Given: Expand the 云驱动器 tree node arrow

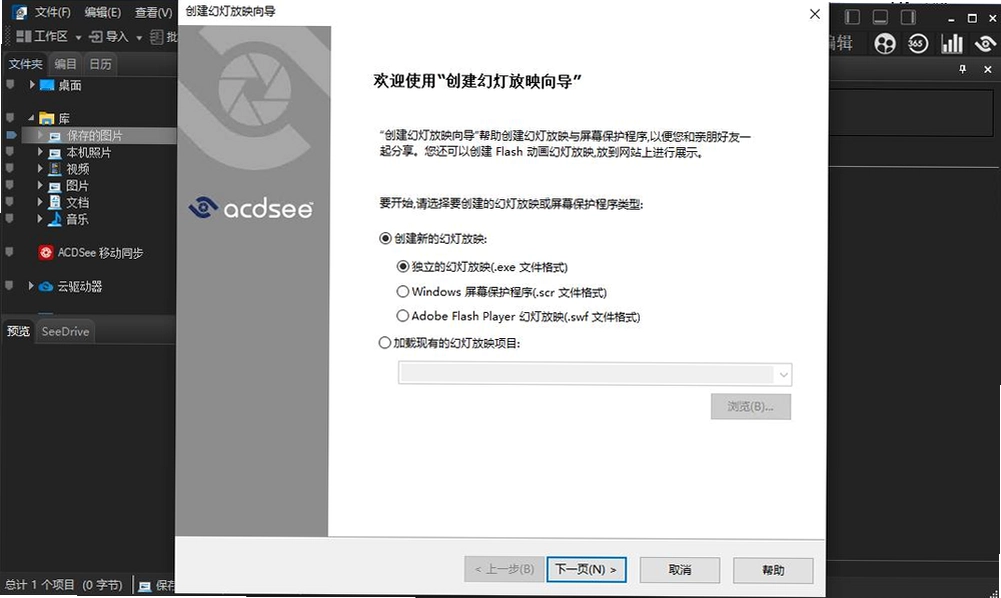Looking at the screenshot, I should [x=31, y=286].
